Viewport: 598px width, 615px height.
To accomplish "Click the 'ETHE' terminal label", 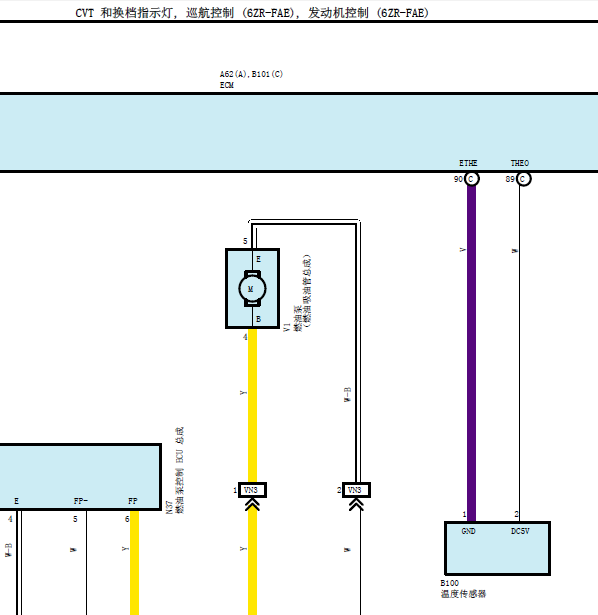I will (468, 163).
